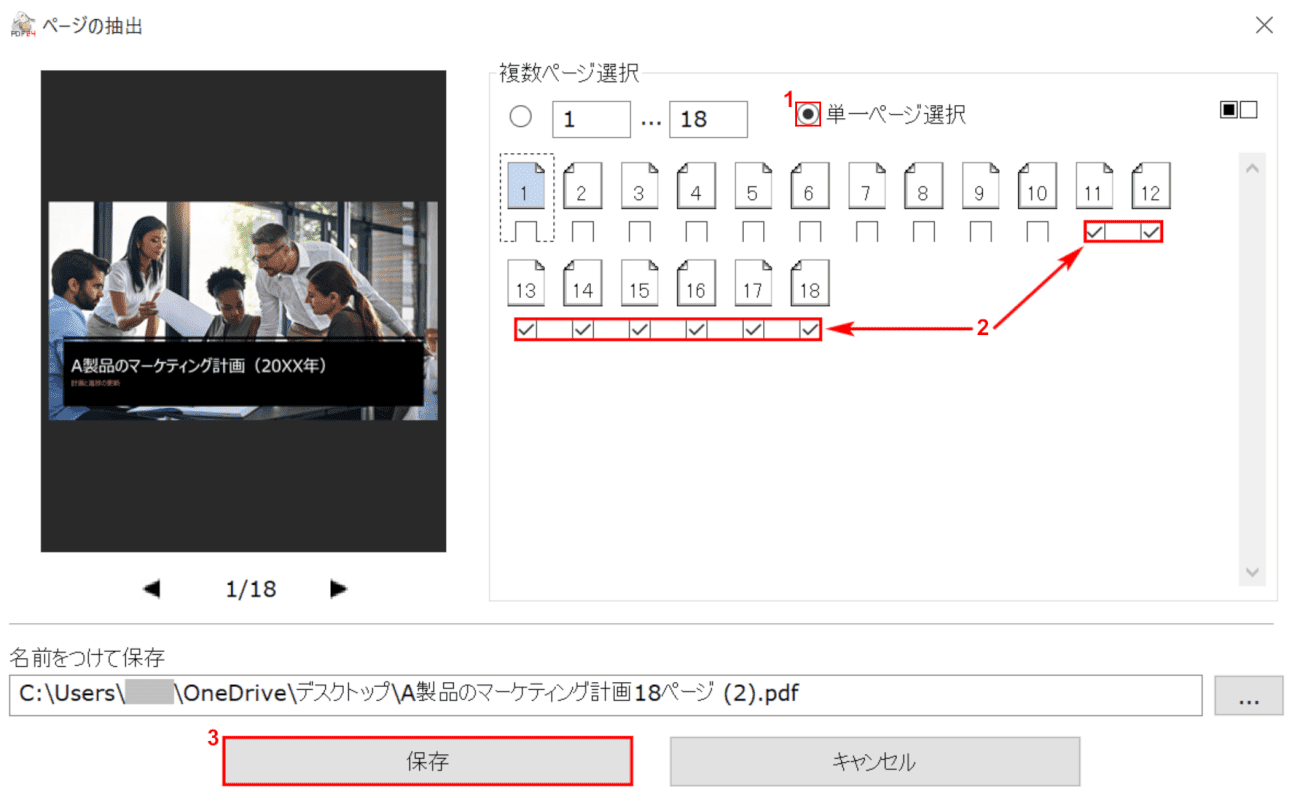Select the page 3 icon
1300x800 pixels.
640,186
